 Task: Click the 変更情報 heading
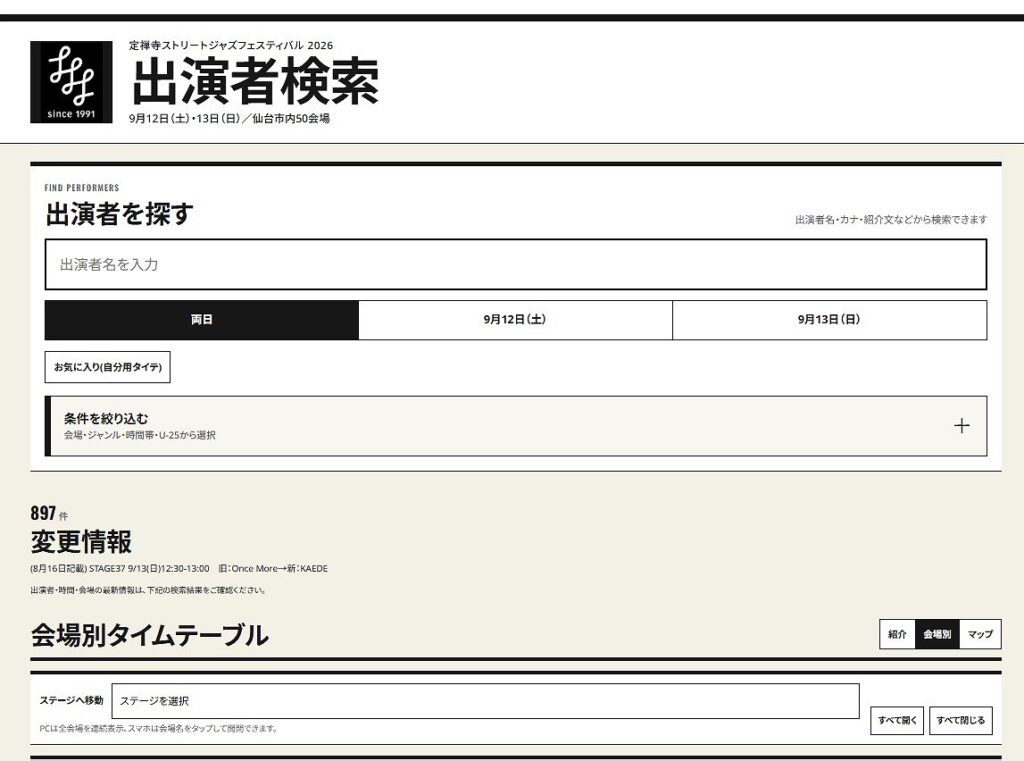pyautogui.click(x=81, y=542)
